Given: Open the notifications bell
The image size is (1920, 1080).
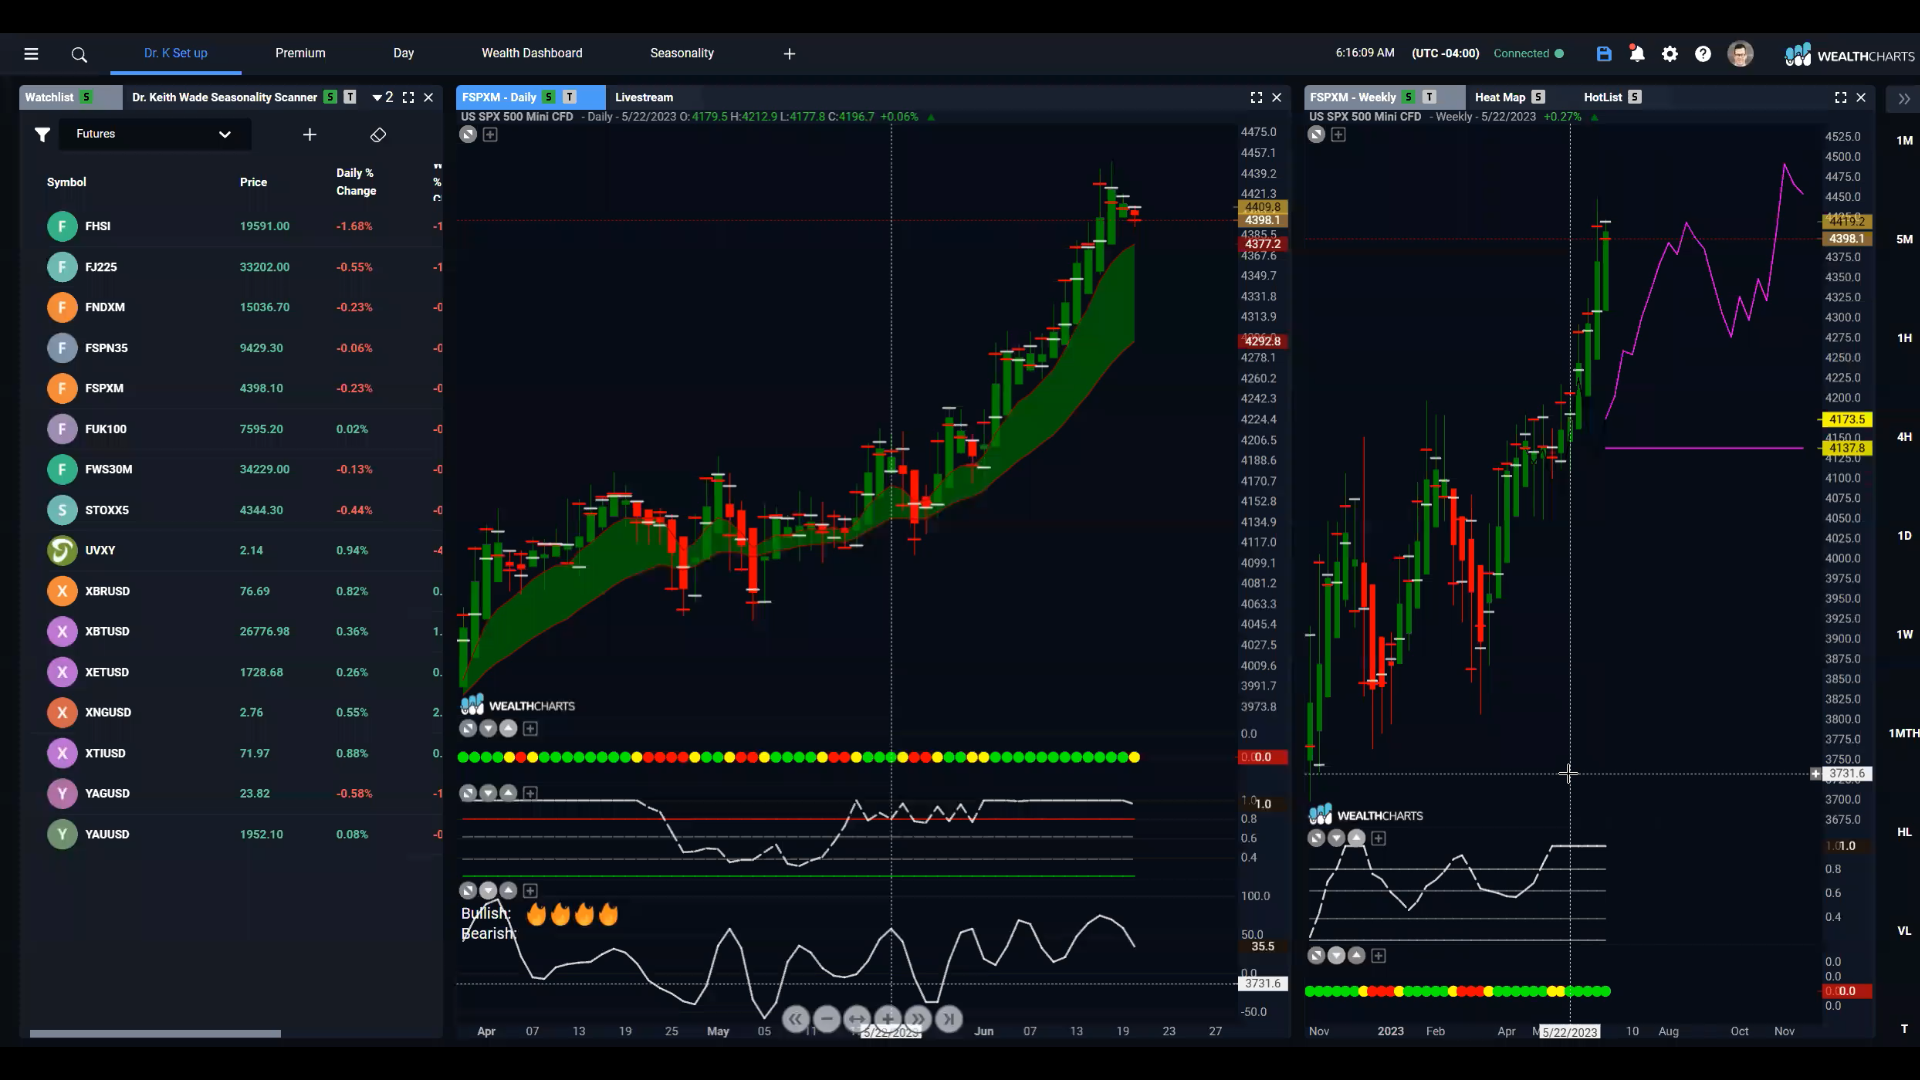Looking at the screenshot, I should (1637, 54).
